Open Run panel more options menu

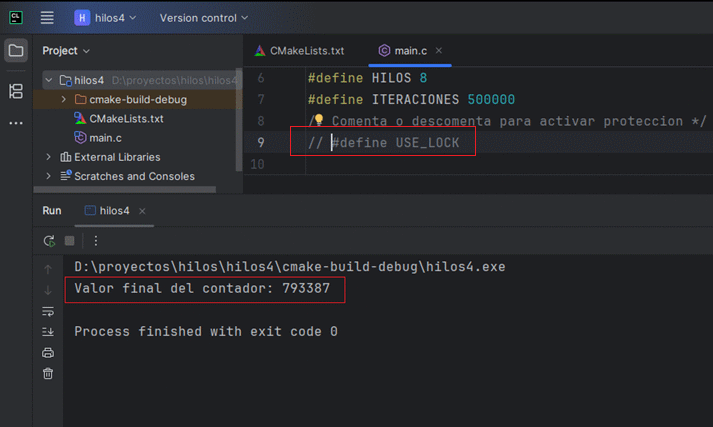(x=96, y=241)
